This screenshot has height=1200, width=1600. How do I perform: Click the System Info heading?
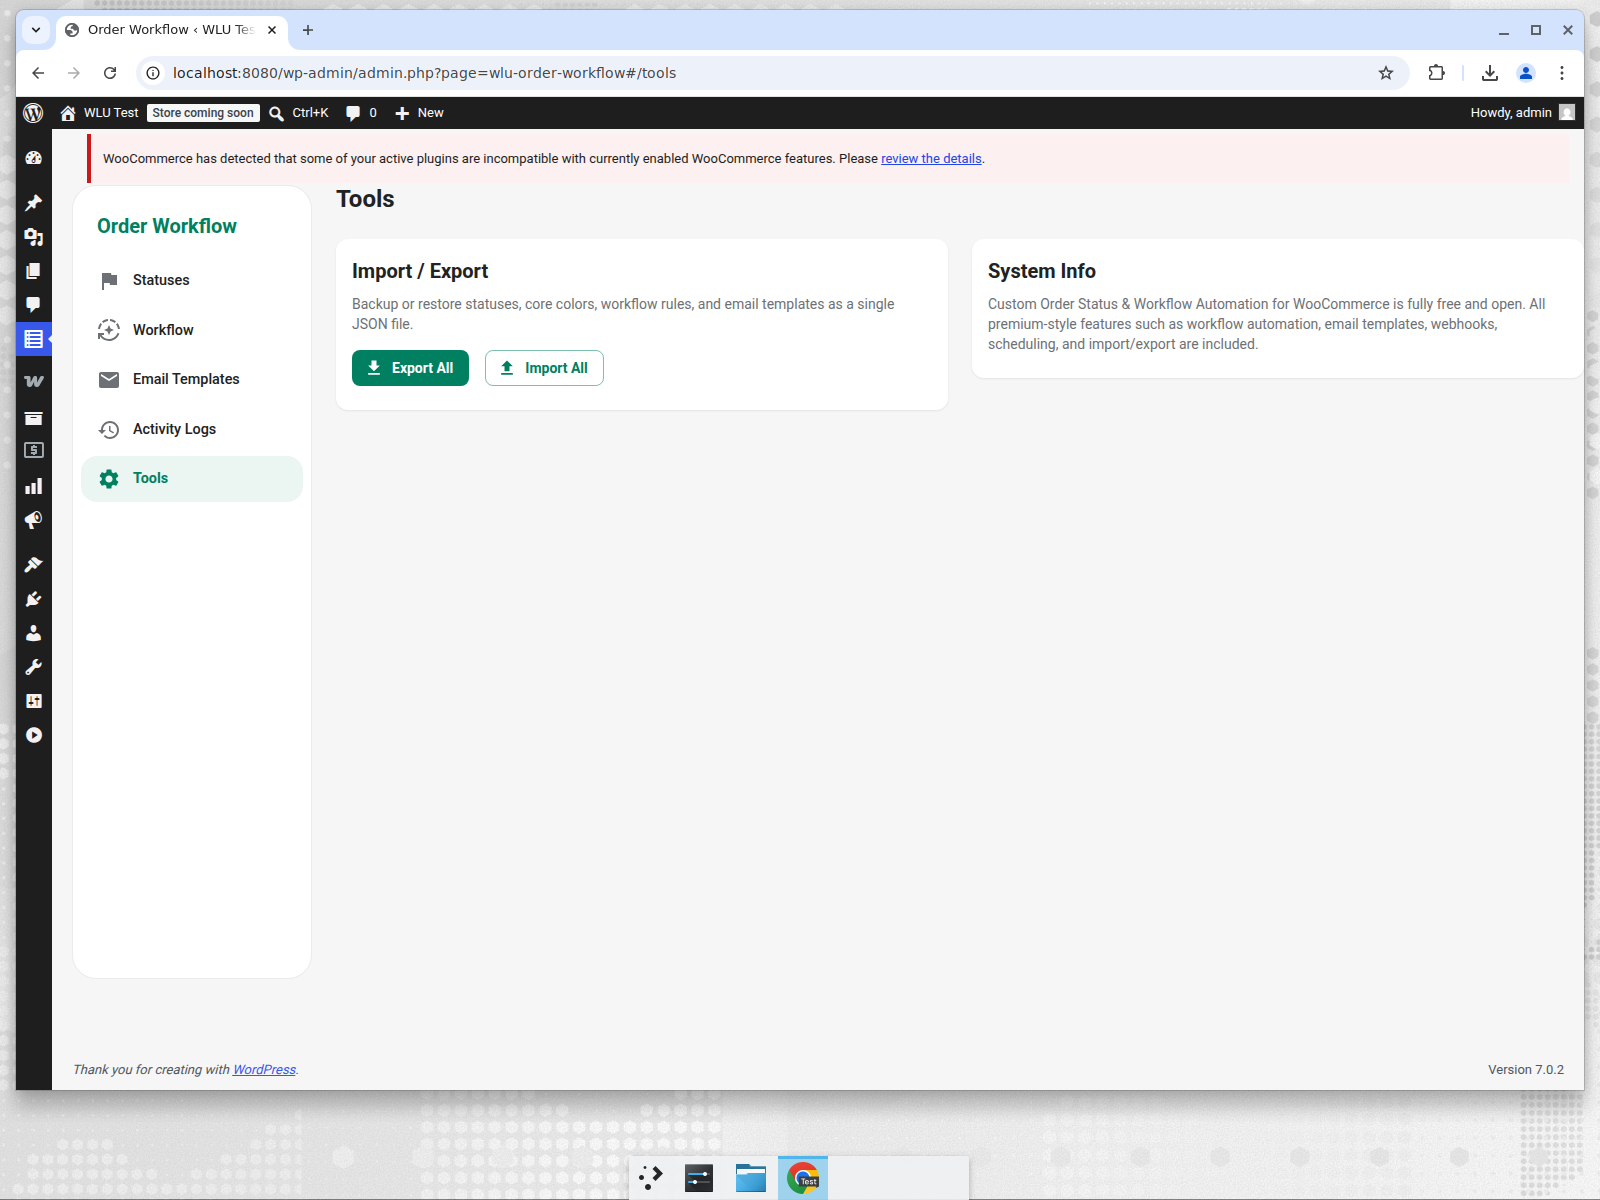click(x=1042, y=271)
